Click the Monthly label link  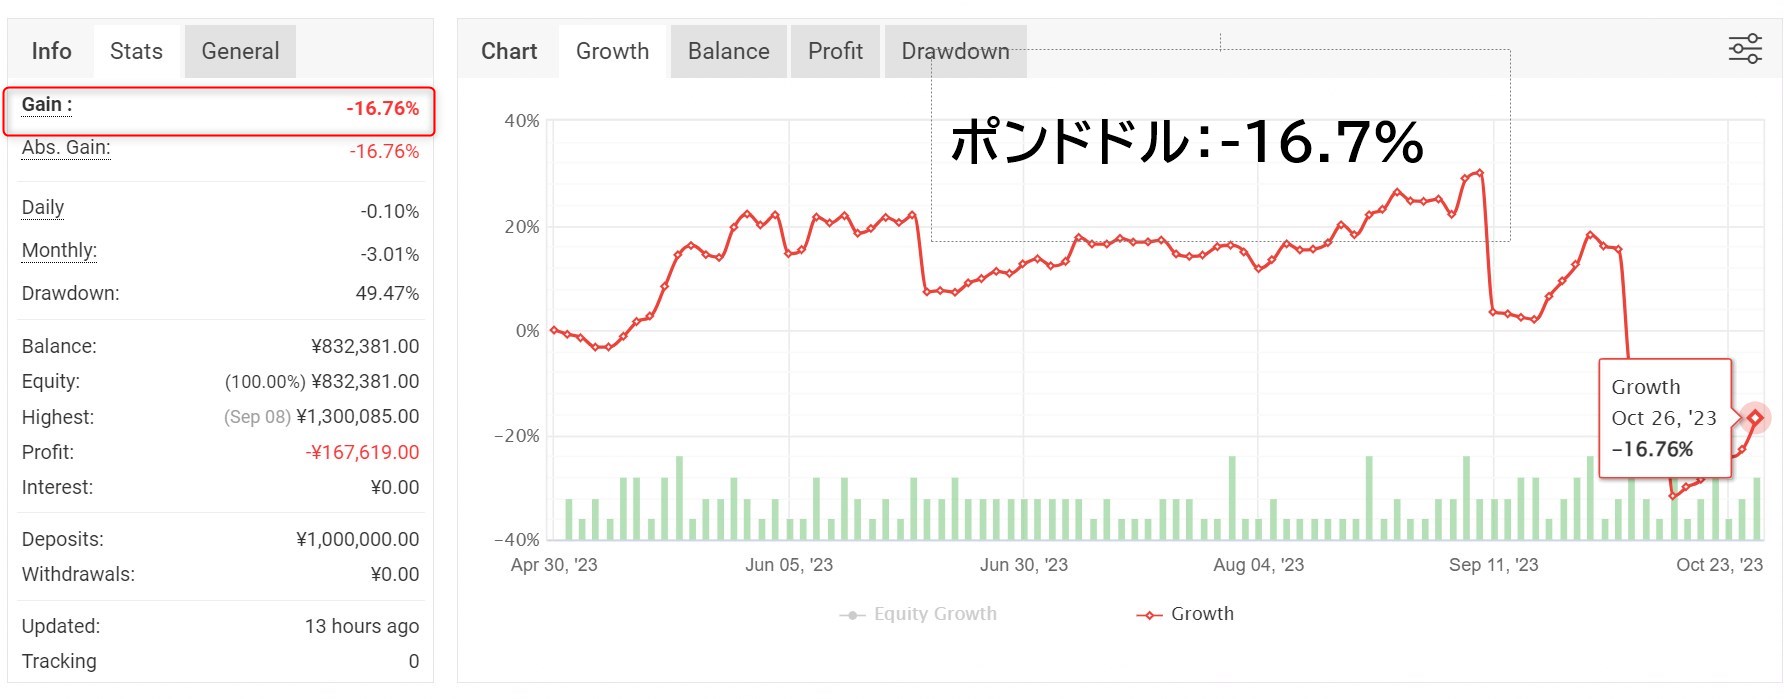click(x=59, y=251)
